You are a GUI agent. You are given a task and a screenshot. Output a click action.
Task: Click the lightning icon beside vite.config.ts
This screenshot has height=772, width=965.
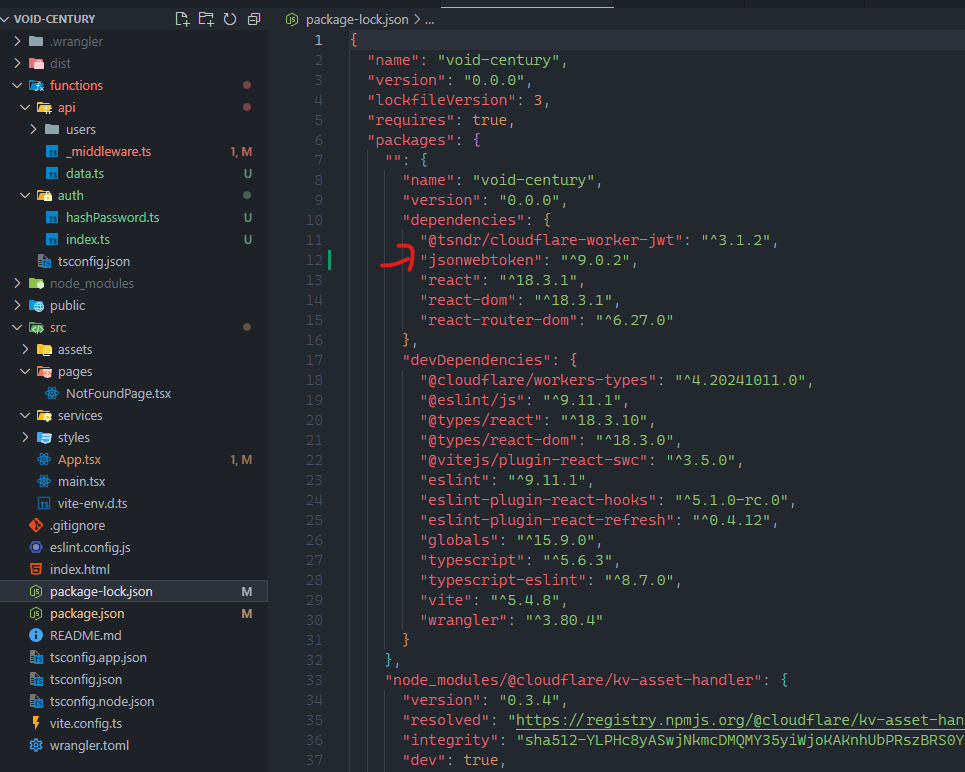pyautogui.click(x=36, y=723)
